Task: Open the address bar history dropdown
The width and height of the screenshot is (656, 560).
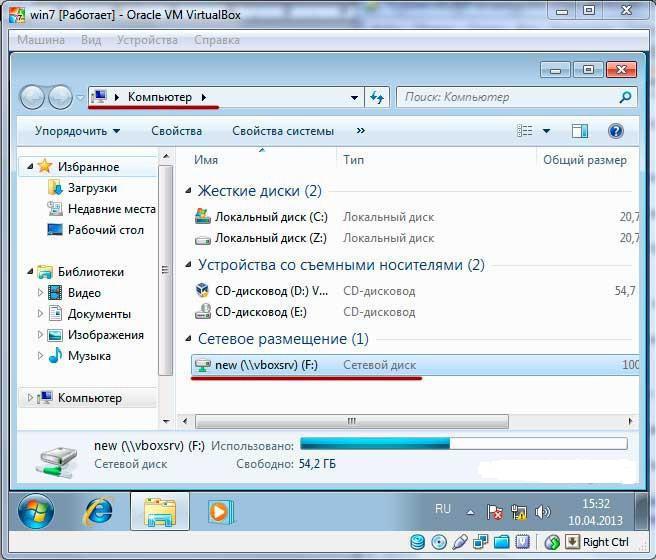Action: (x=354, y=98)
